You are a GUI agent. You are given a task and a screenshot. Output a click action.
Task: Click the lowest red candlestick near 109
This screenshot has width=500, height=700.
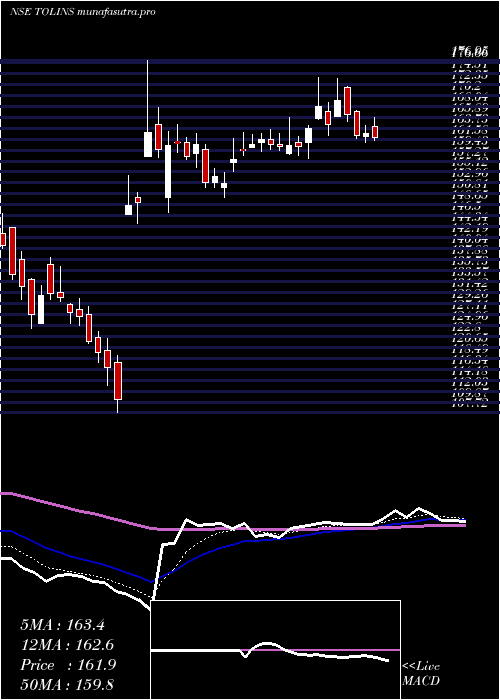tap(118, 384)
